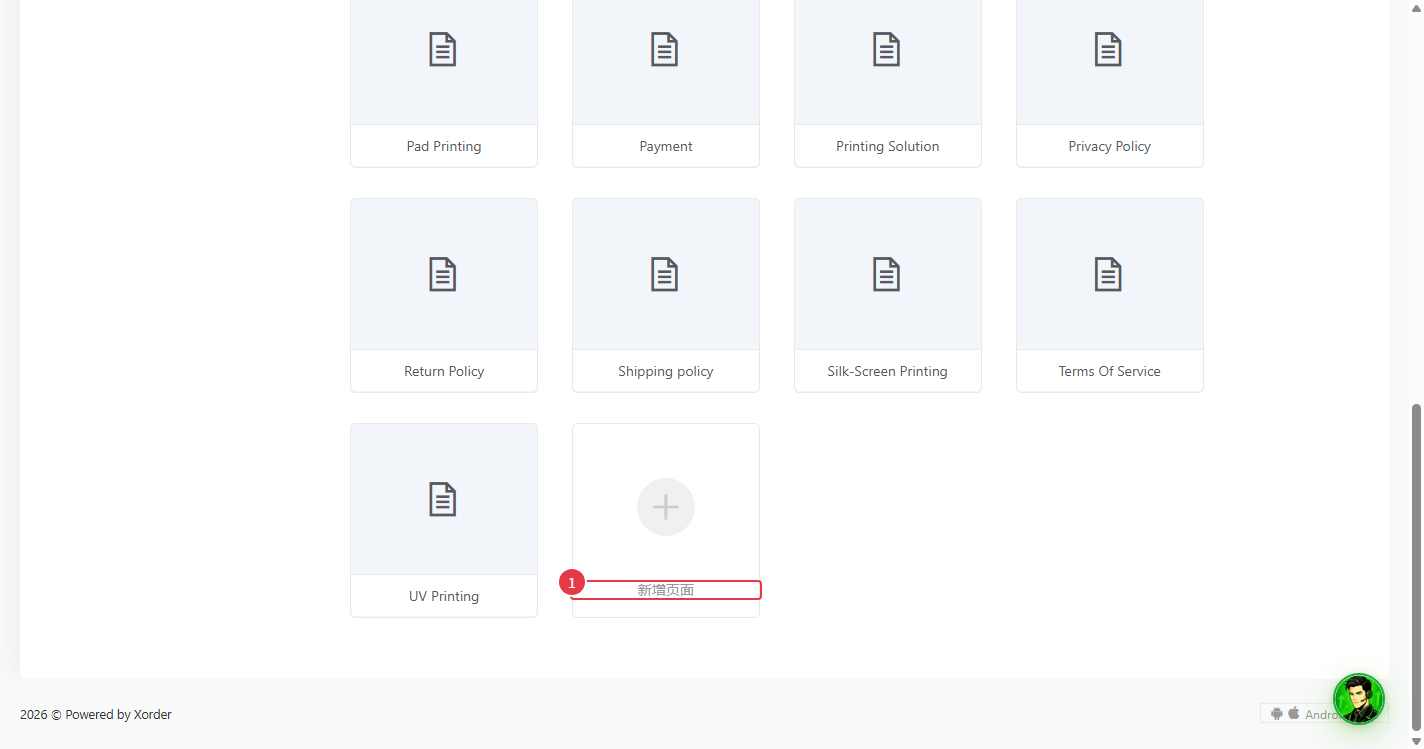Select the Terms Of Service title

(x=1110, y=371)
